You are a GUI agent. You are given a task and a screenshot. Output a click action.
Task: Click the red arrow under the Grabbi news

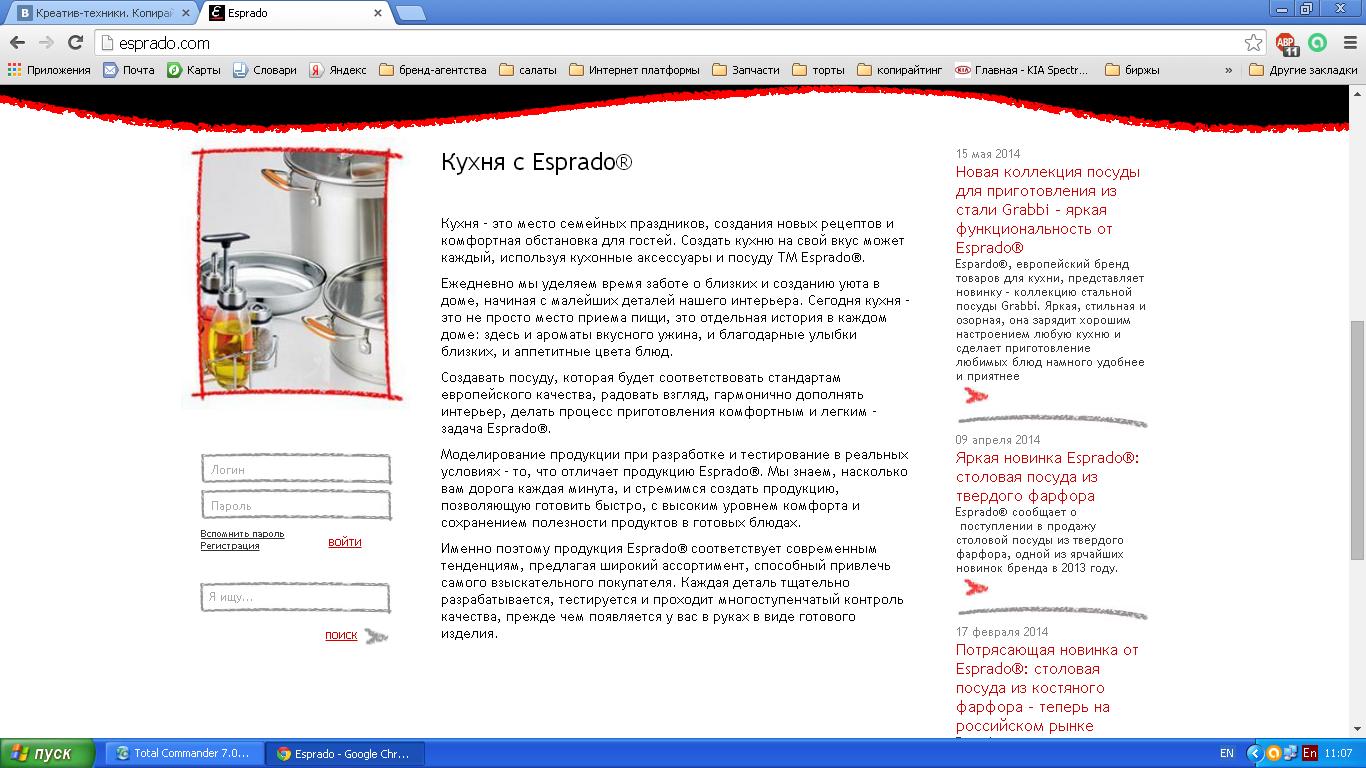coord(975,396)
